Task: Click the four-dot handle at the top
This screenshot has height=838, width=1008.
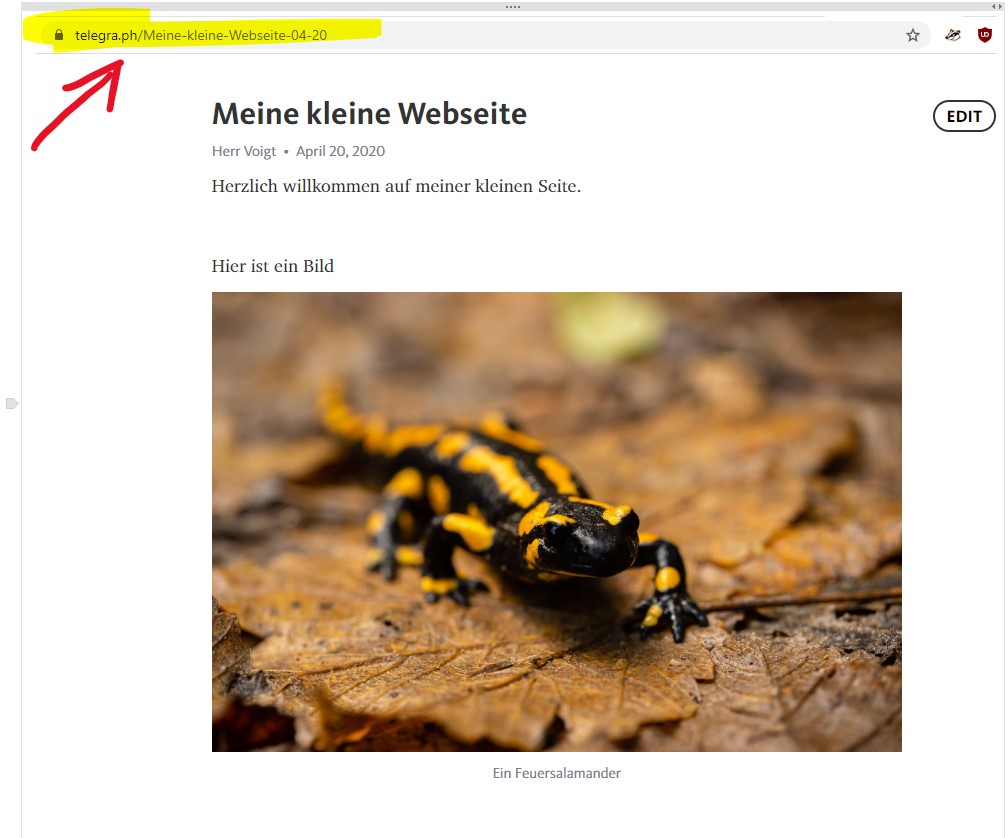Action: 513,6
